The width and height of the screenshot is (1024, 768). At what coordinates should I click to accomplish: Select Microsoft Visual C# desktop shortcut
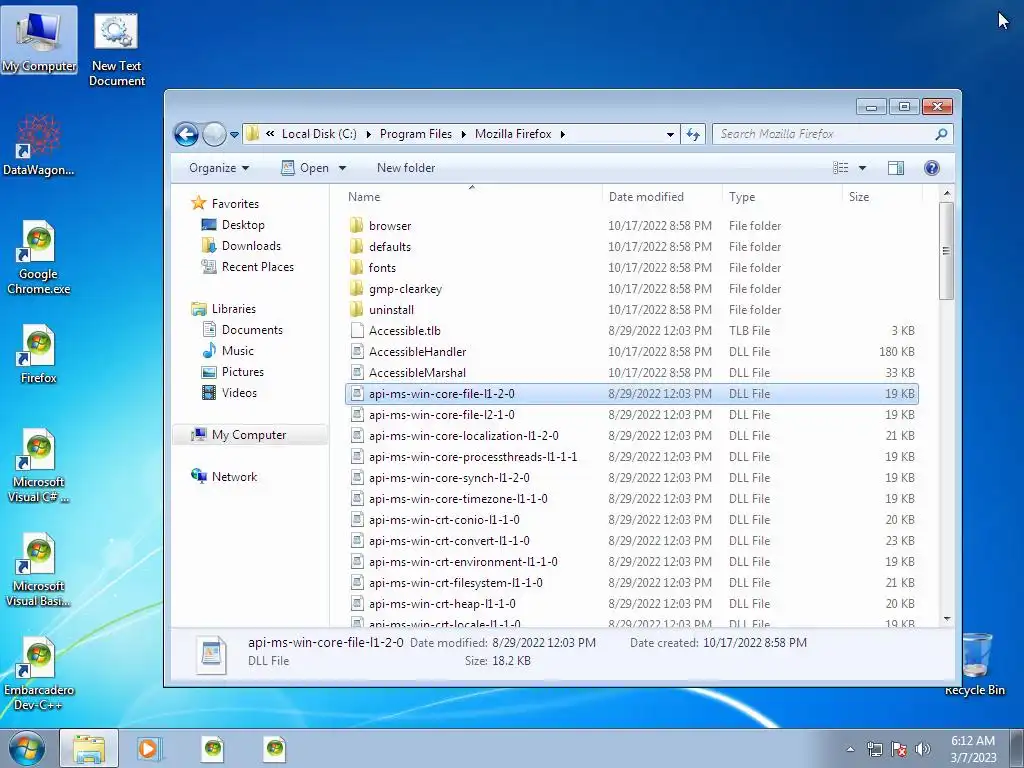(x=39, y=466)
